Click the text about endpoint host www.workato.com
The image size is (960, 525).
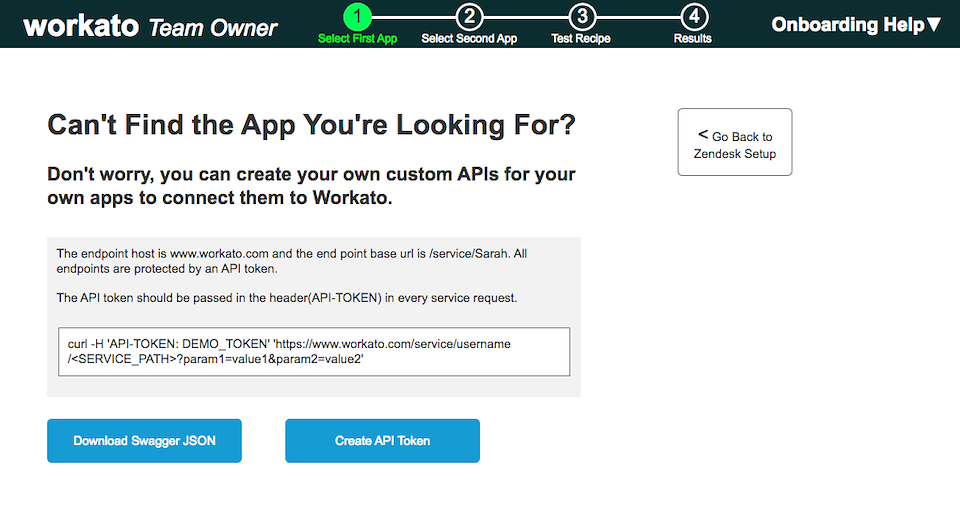292,261
